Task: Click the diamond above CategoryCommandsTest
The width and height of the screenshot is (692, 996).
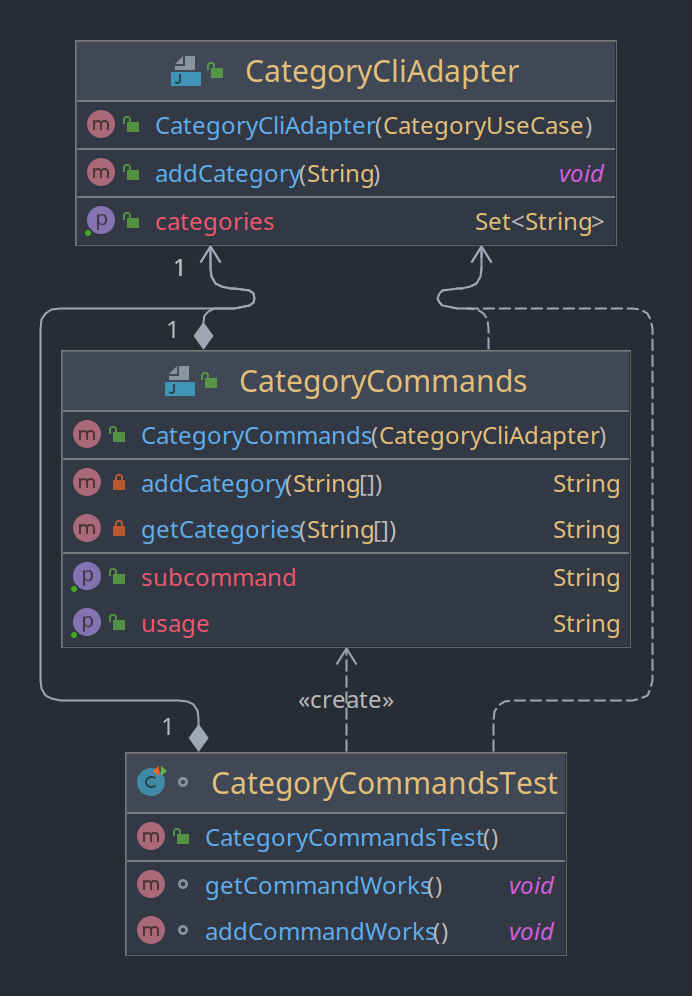Action: tap(199, 737)
